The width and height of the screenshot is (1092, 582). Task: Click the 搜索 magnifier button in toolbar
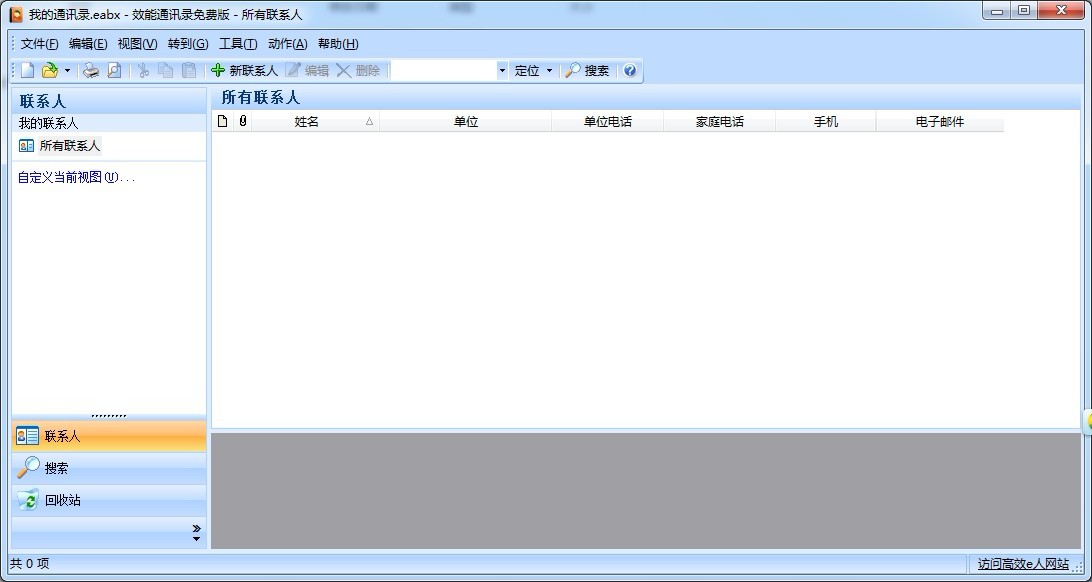pos(587,70)
